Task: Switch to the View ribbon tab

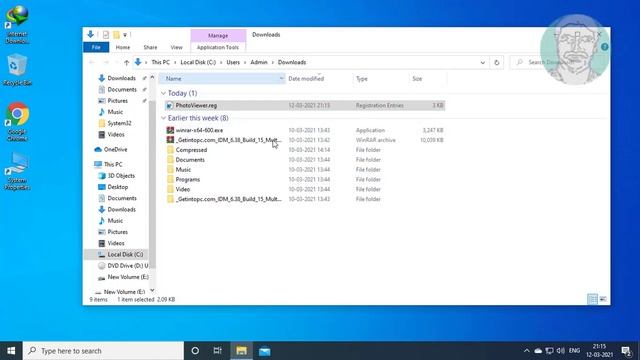Action: (x=176, y=47)
